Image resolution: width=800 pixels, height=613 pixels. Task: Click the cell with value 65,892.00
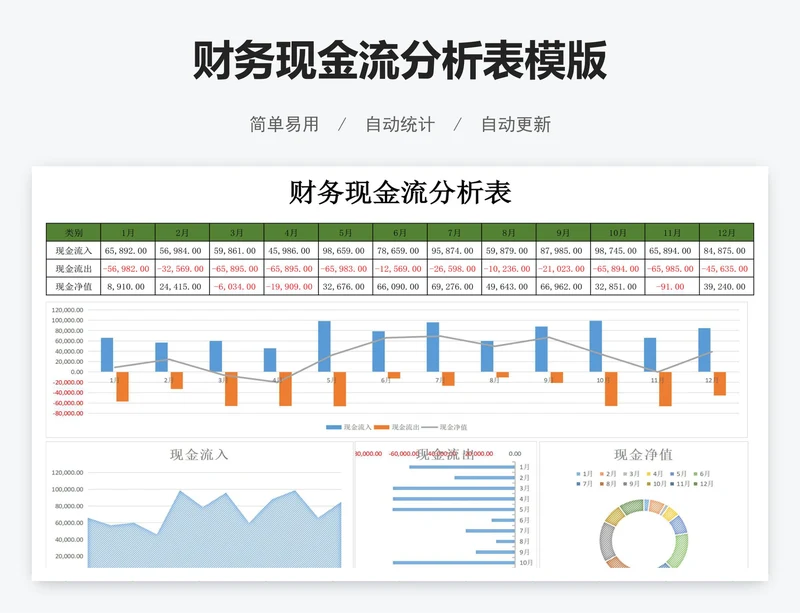click(x=128, y=251)
